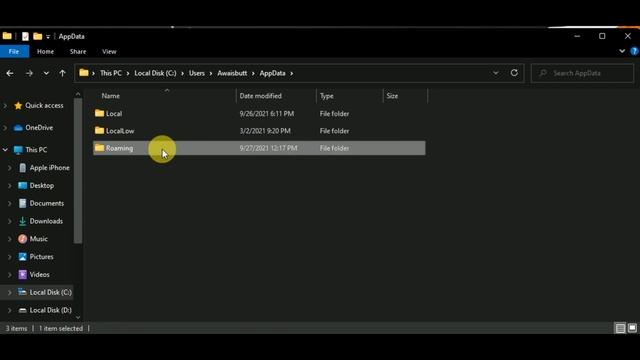Expand the Quick access tree node
640x360 pixels.
click(5, 106)
